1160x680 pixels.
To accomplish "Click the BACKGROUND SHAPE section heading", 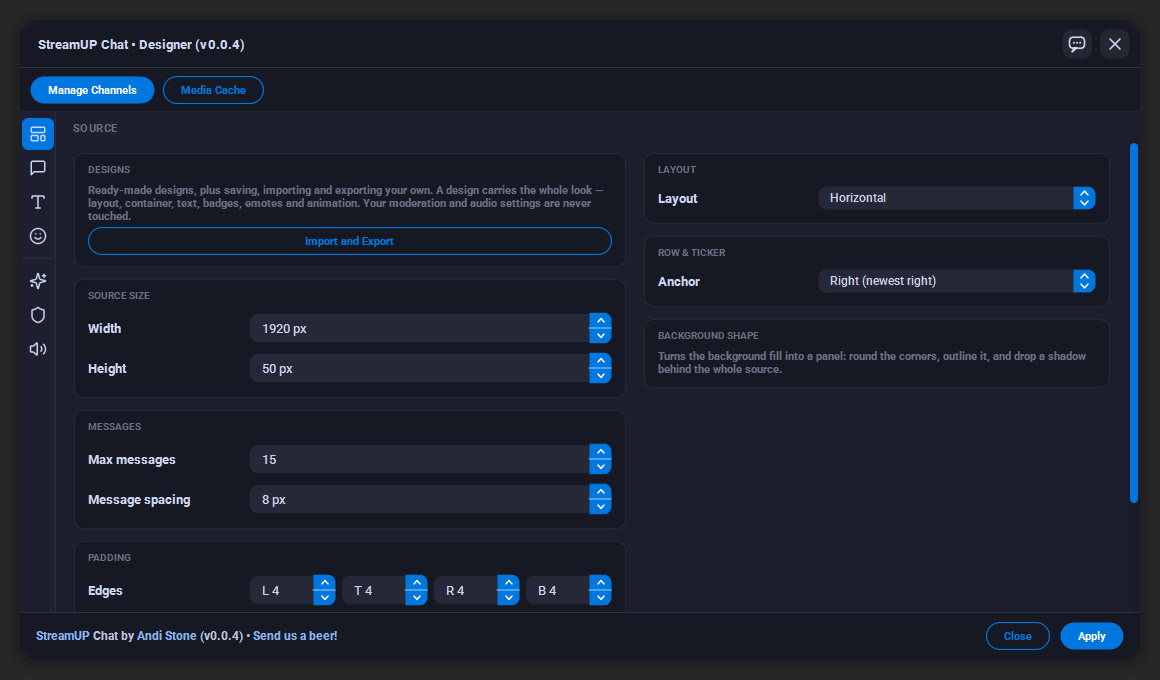I will [708, 336].
